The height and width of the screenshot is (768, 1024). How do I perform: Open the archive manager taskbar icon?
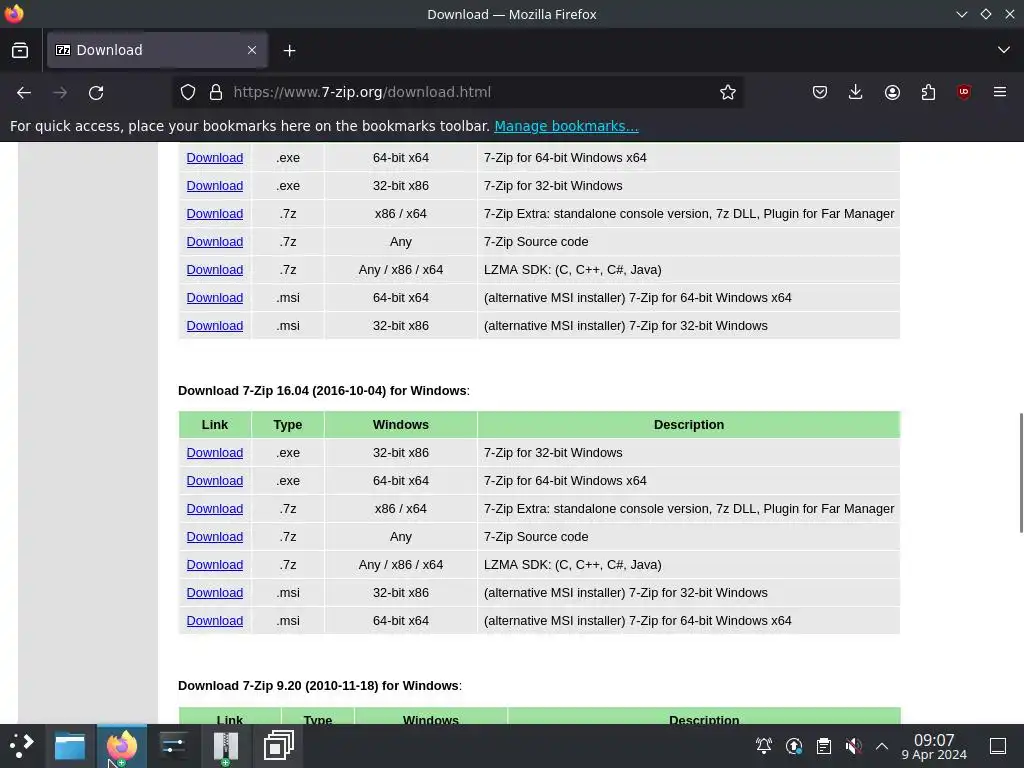click(x=226, y=746)
